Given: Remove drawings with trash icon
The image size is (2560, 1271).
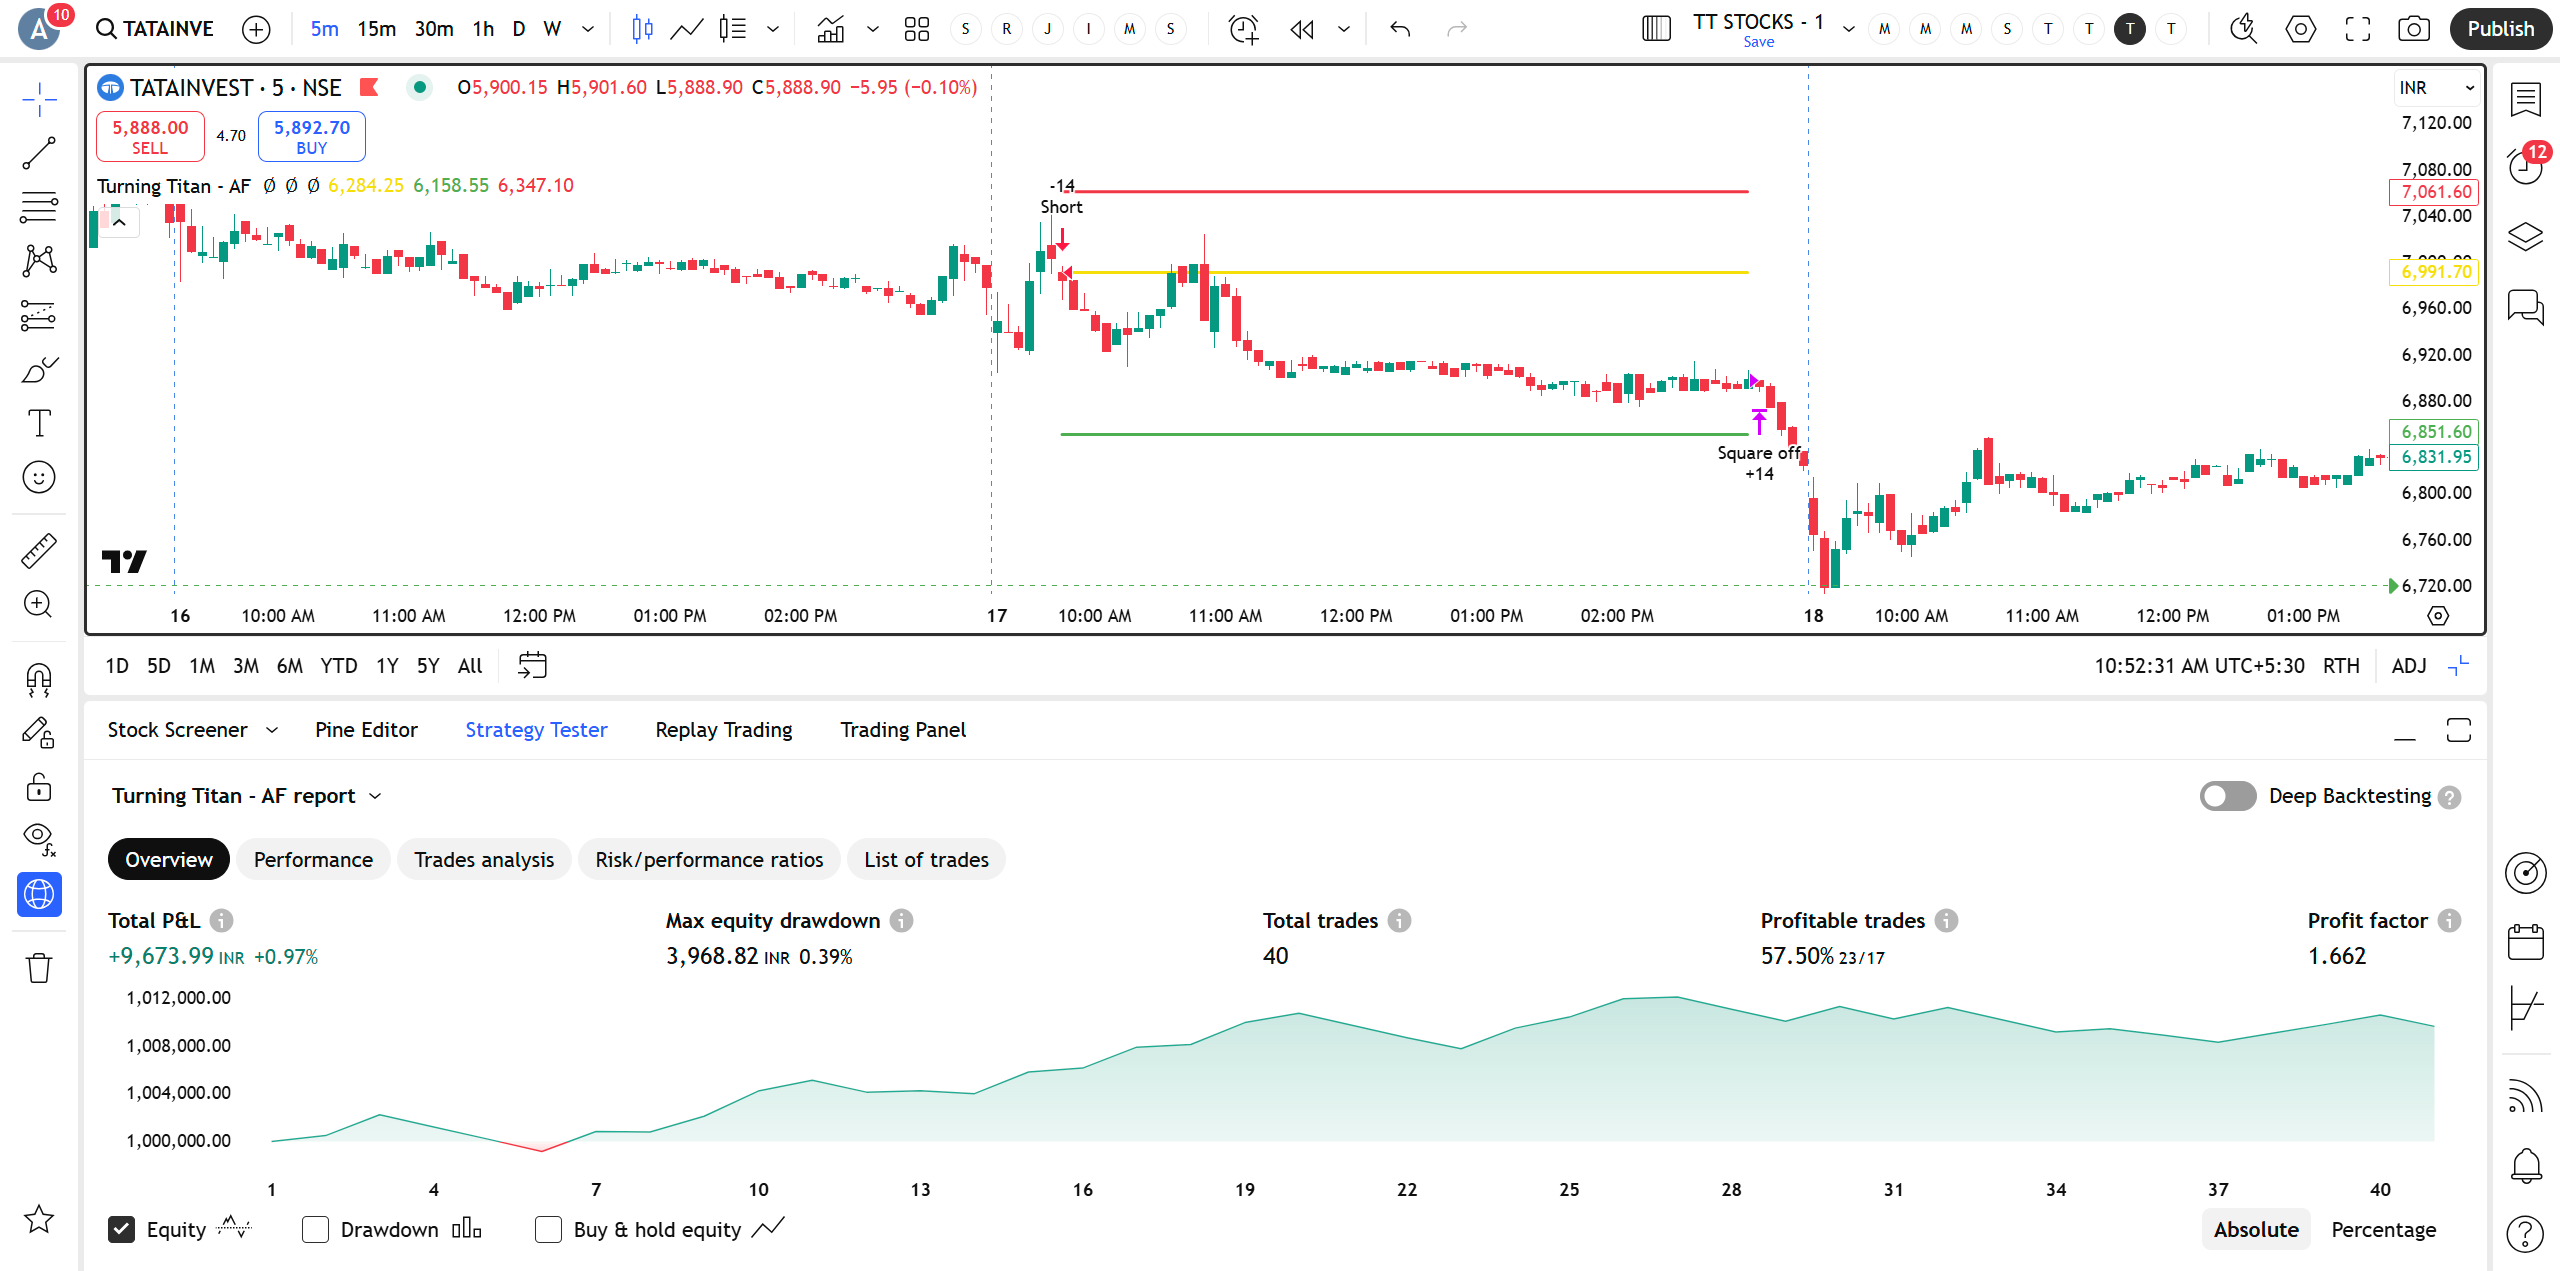Looking at the screenshot, I should tap(39, 967).
